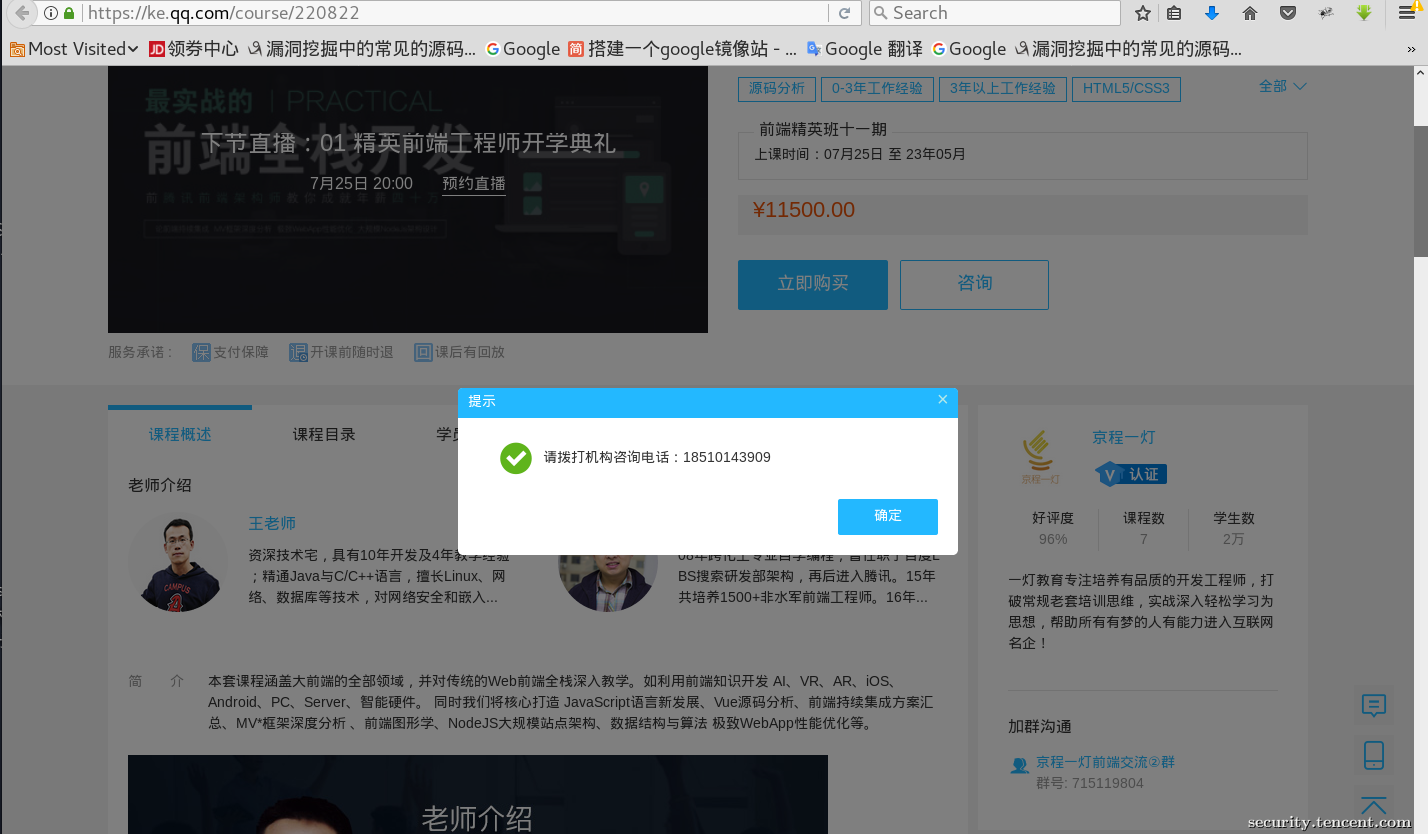The width and height of the screenshot is (1428, 834).
Task: Open the floating chat message icon
Action: coord(1373,706)
